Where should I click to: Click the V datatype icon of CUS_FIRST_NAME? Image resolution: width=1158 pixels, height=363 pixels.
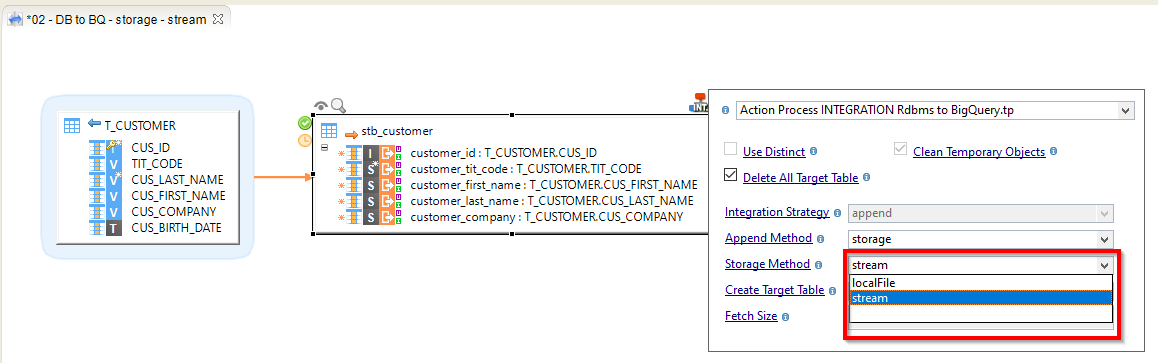tap(114, 196)
